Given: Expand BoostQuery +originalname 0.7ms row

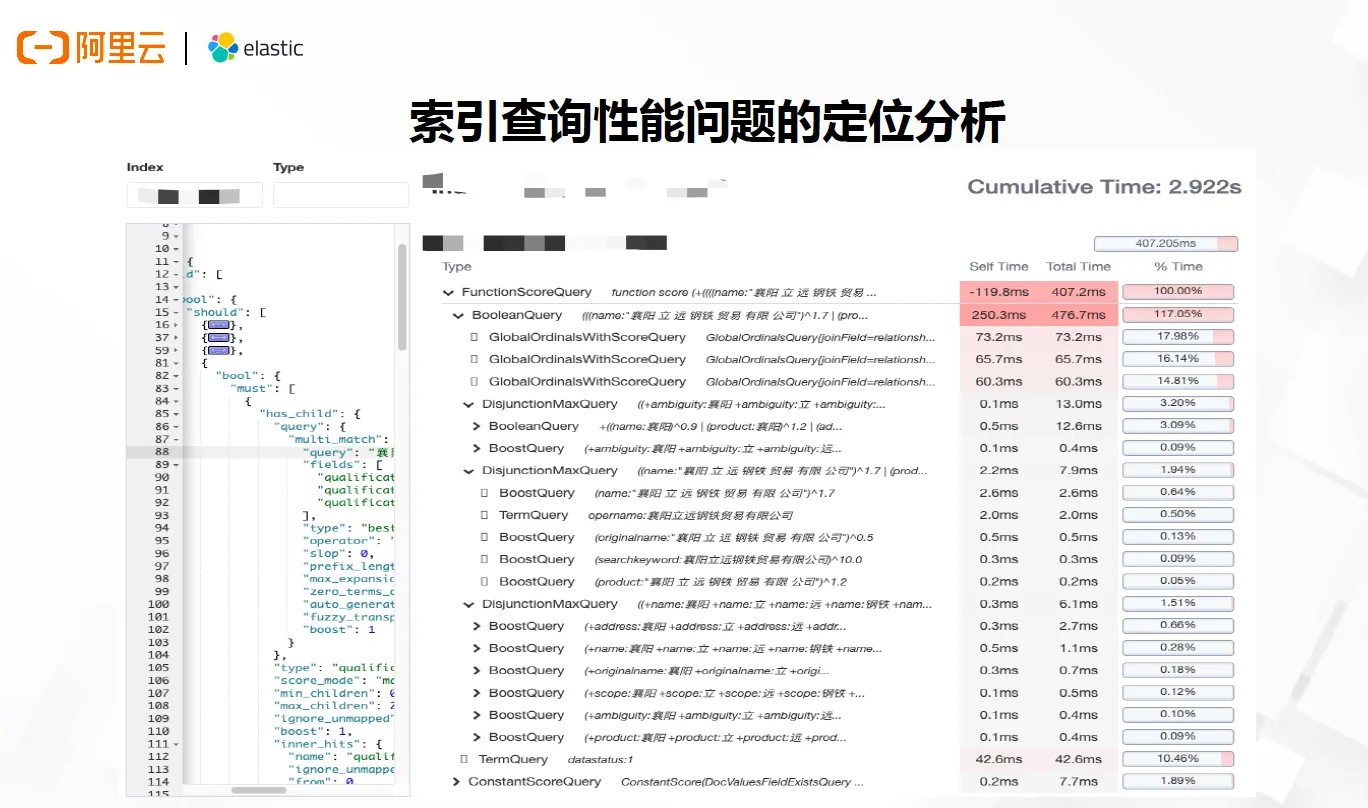Looking at the screenshot, I should pyautogui.click(x=477, y=670).
